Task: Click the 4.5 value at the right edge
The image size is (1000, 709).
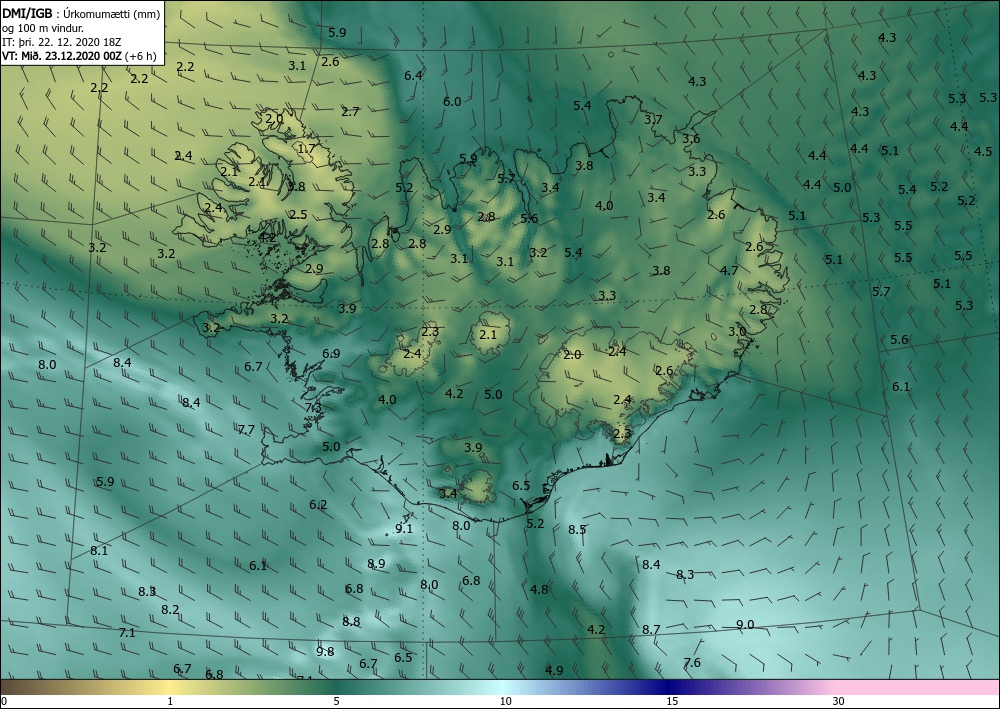Action: 983,151
